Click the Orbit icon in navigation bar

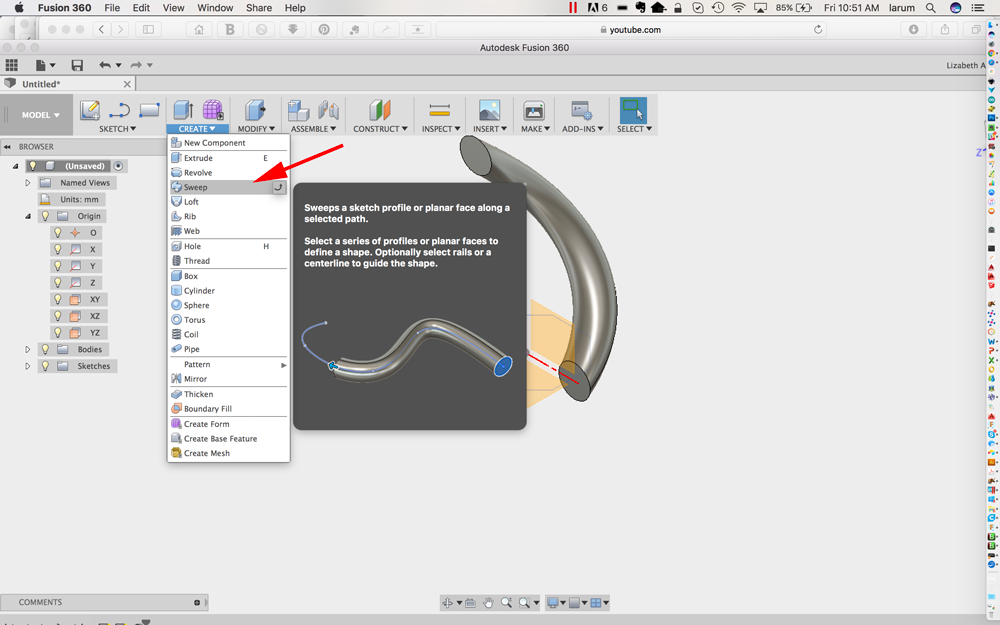coord(447,603)
